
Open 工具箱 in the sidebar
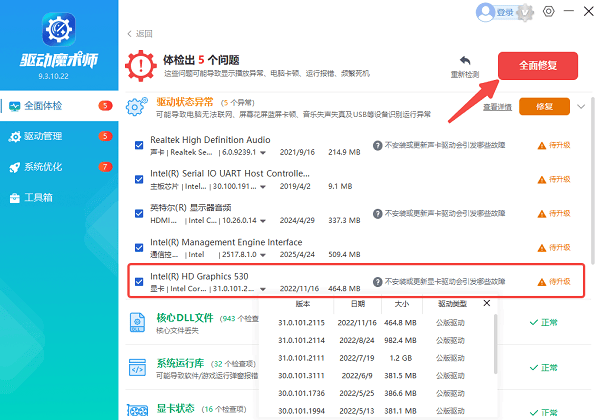tap(59, 197)
